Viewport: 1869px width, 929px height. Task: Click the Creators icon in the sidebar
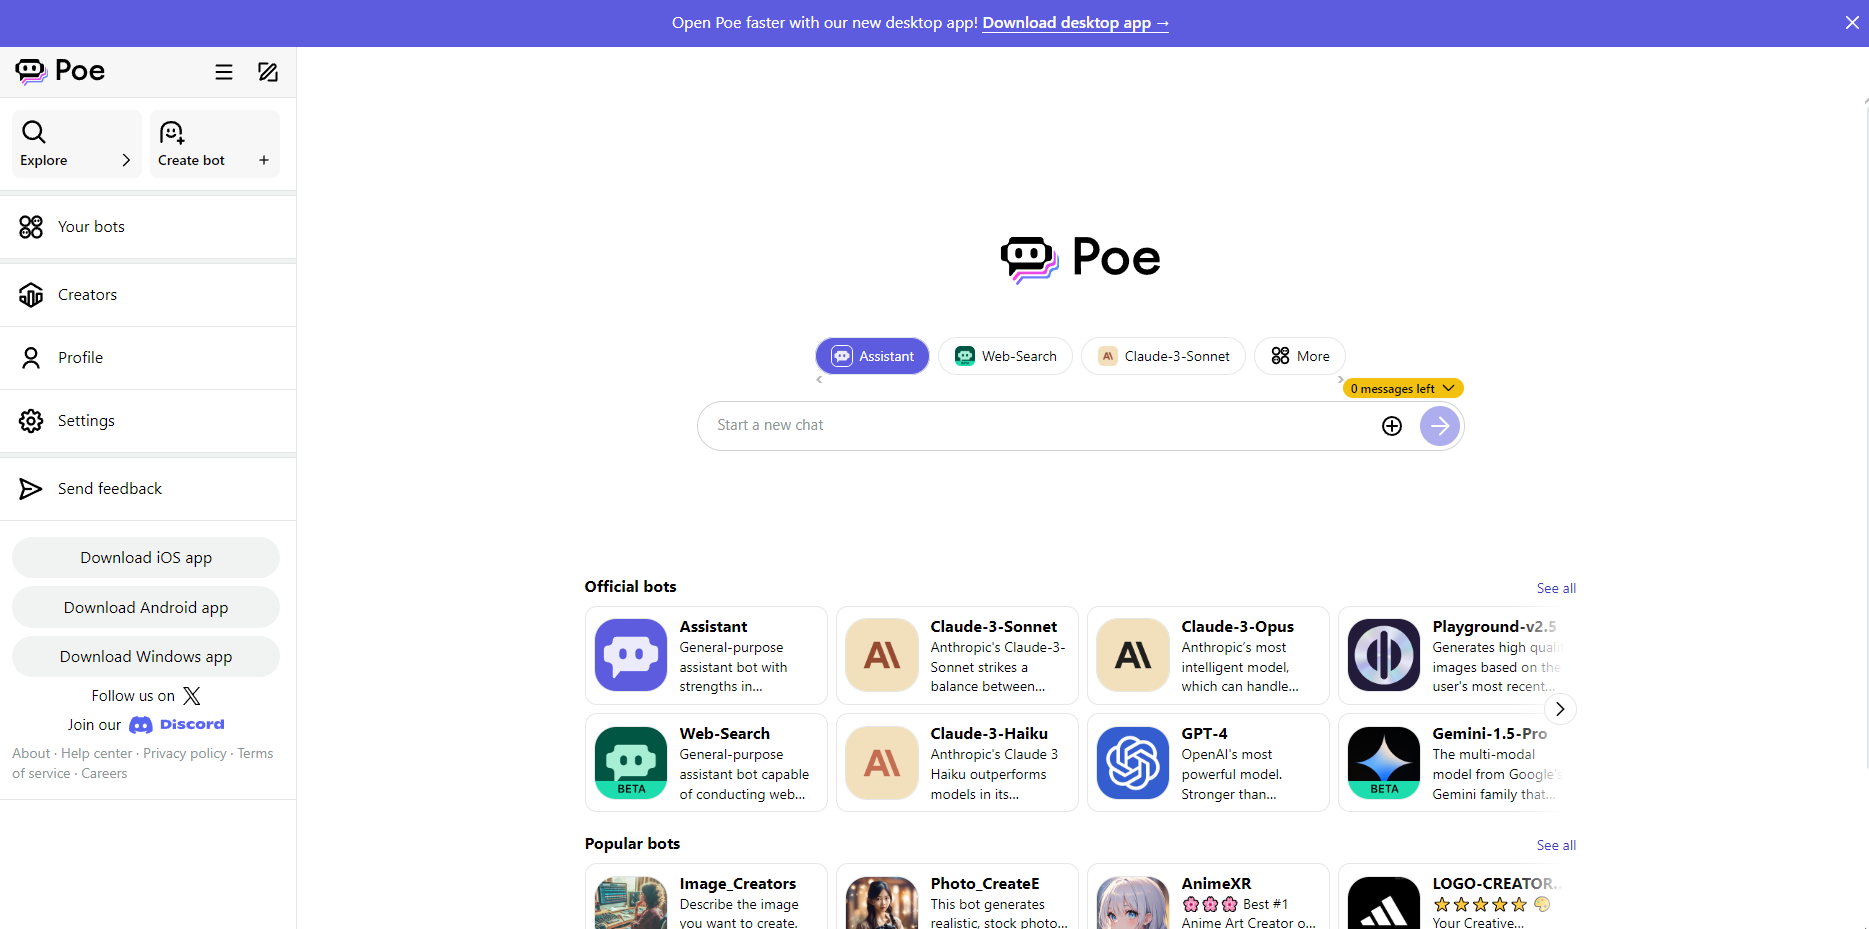point(31,295)
